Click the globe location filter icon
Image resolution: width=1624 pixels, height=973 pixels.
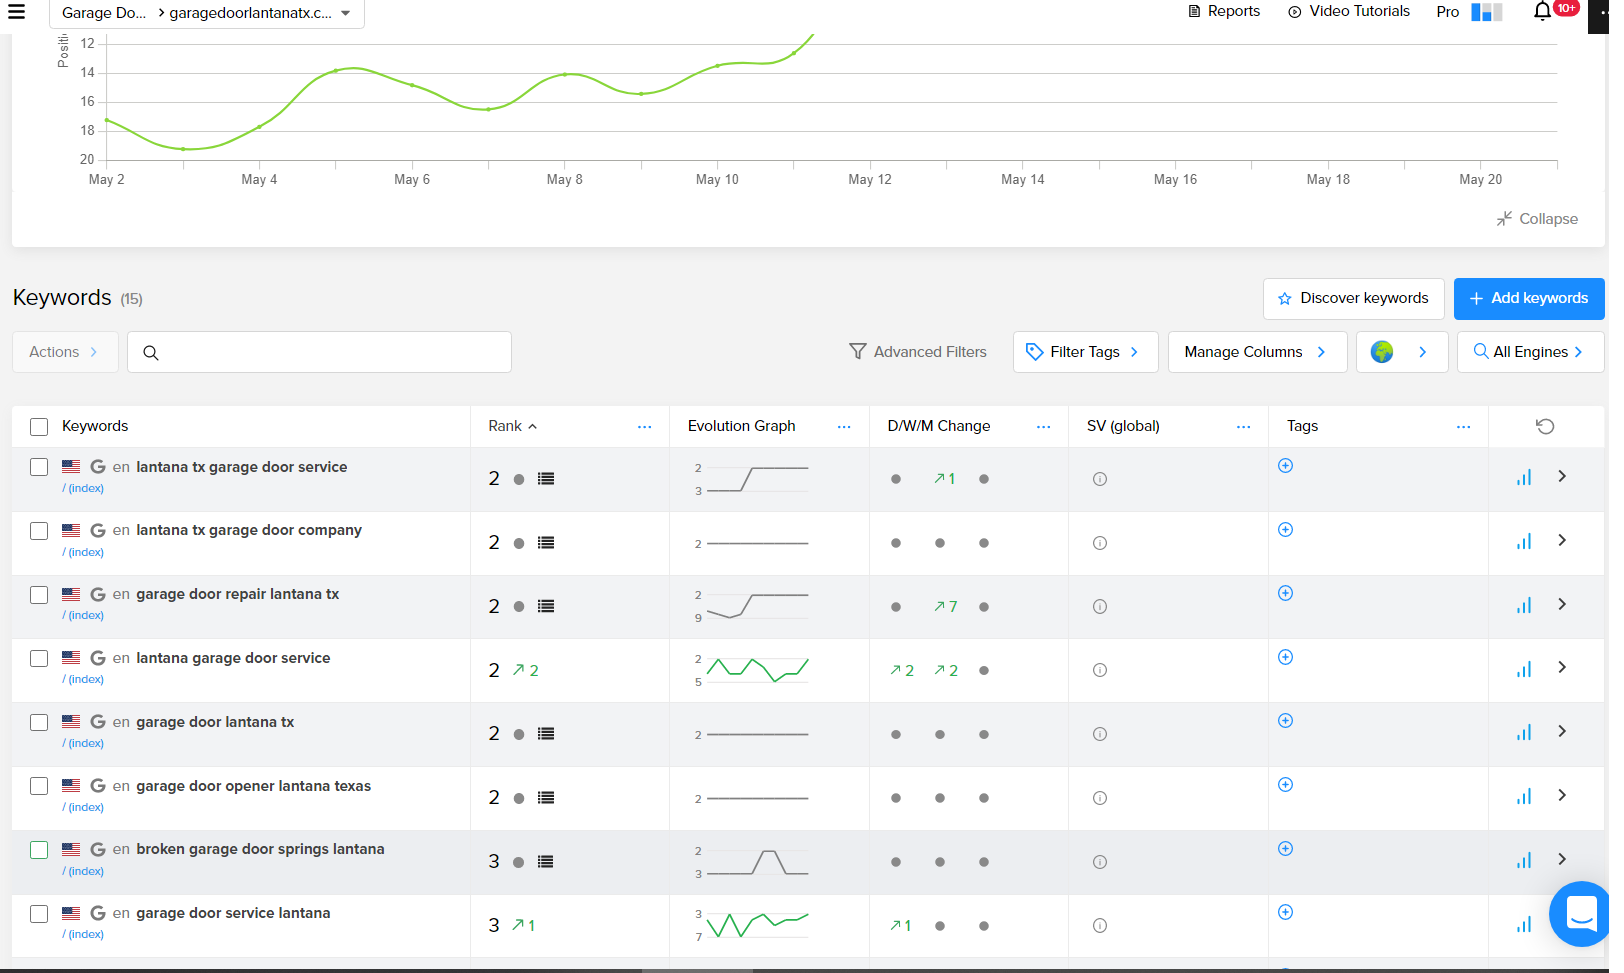pyautogui.click(x=1382, y=352)
